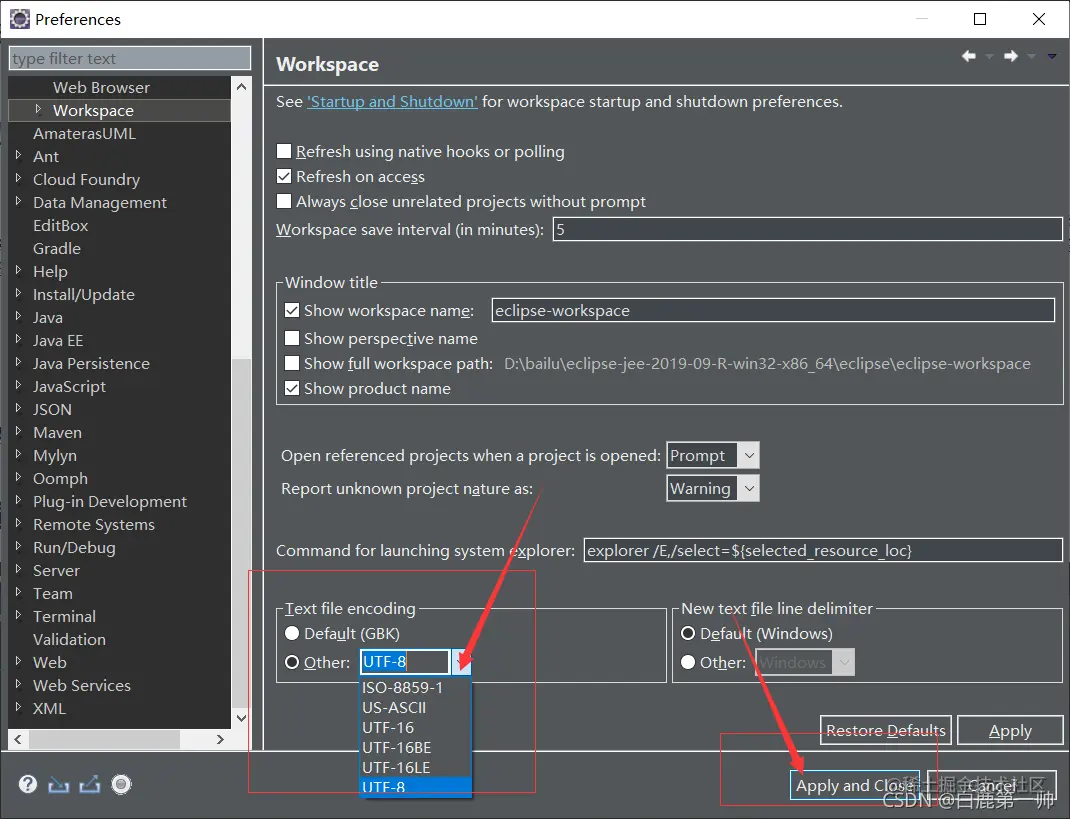Image resolution: width=1070 pixels, height=819 pixels.
Task: Select Validation in preferences tree
Action: point(69,640)
